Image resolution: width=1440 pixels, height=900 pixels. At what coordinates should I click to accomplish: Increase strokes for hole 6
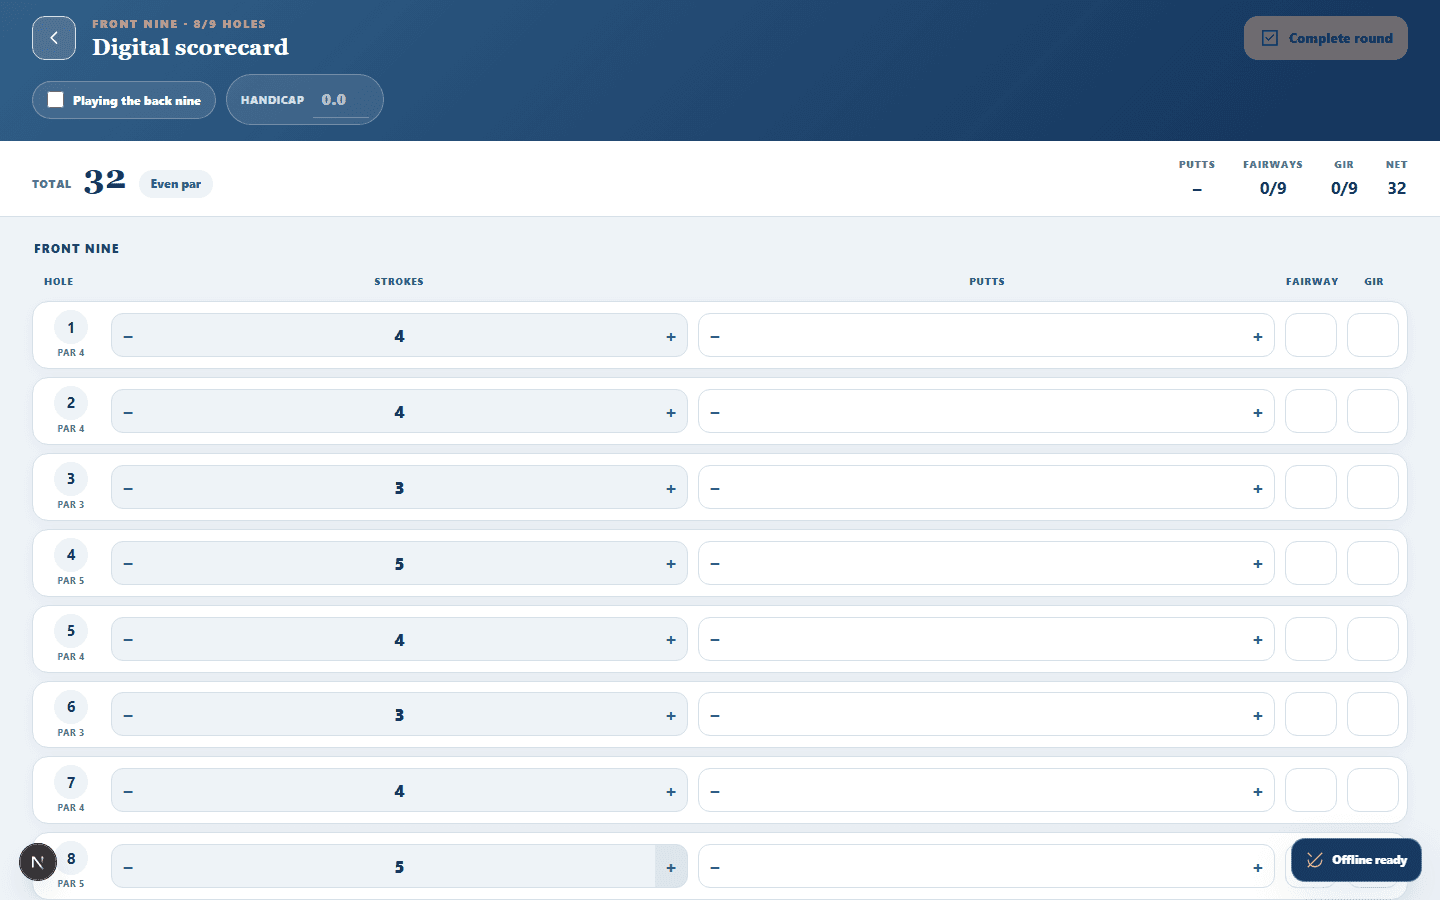[671, 715]
